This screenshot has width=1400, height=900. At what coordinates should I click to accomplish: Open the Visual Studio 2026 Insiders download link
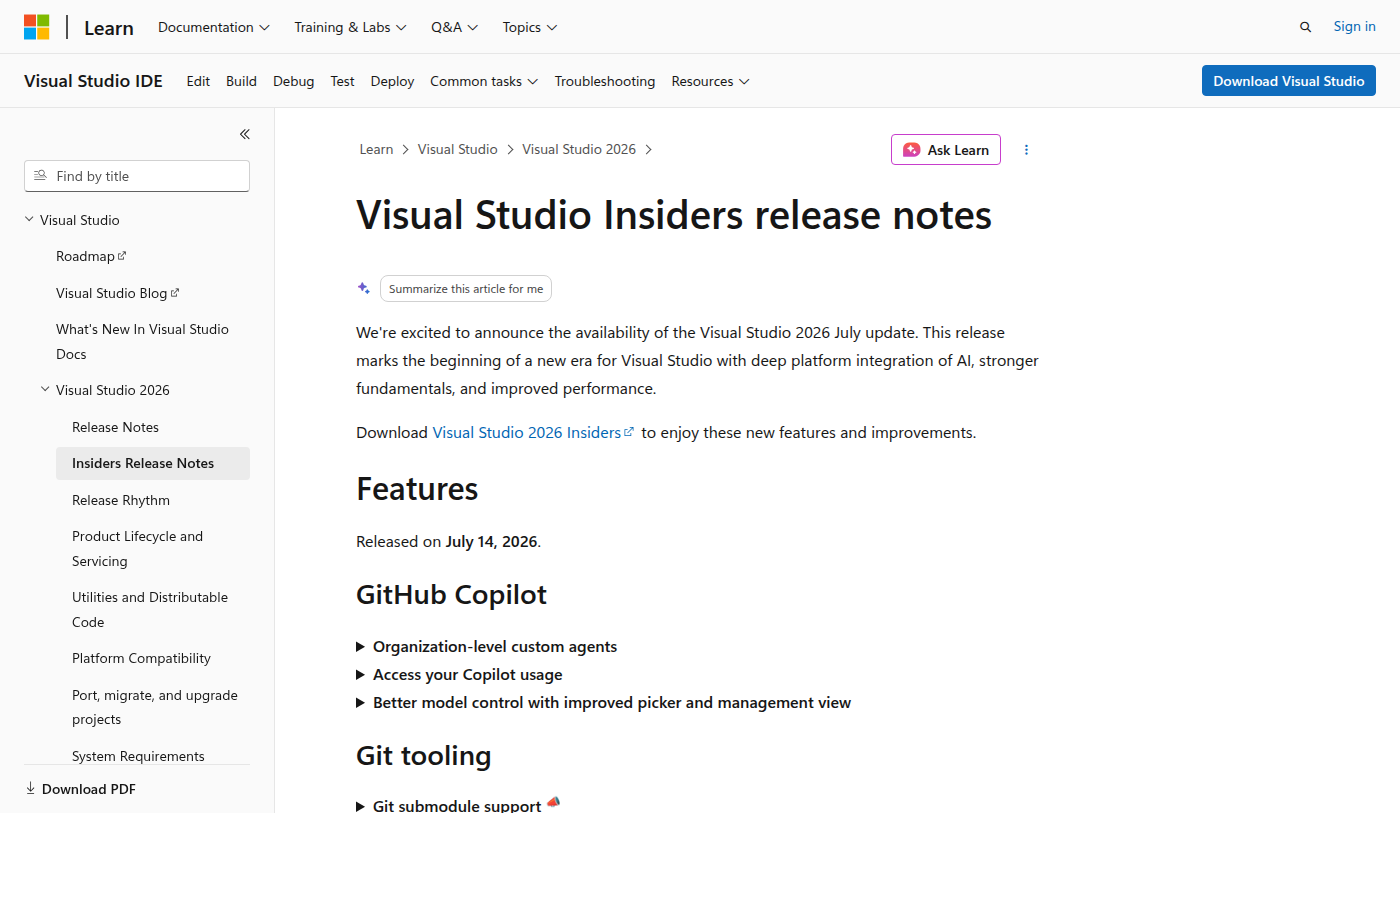[x=533, y=432]
